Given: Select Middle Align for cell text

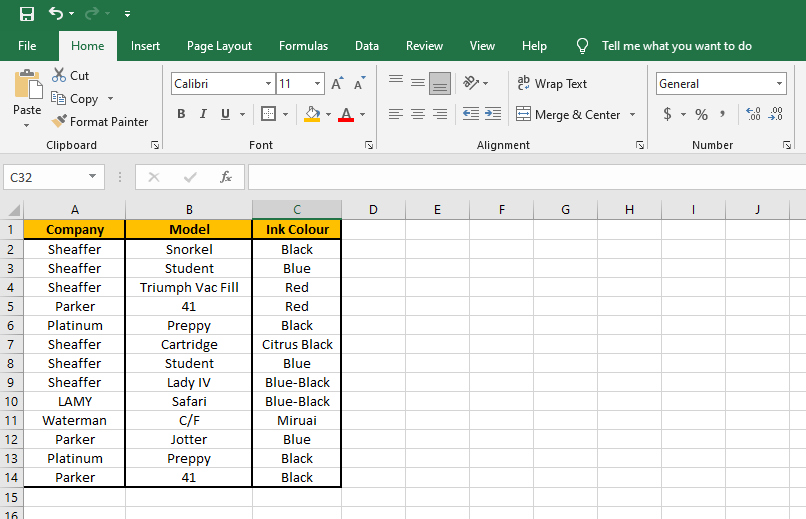Looking at the screenshot, I should coord(418,83).
